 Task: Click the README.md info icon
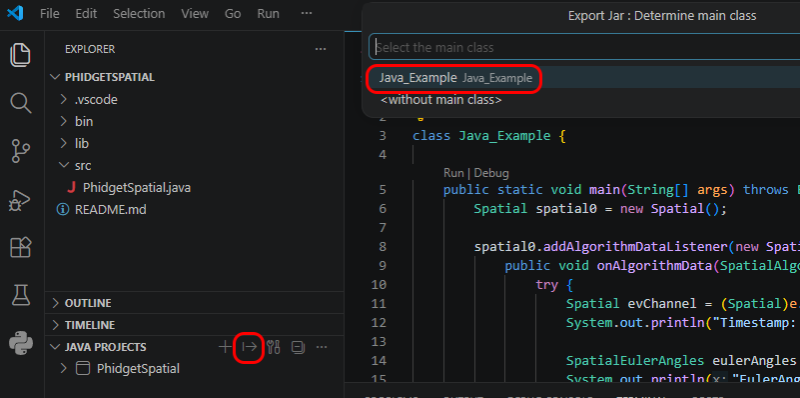[x=63, y=210]
